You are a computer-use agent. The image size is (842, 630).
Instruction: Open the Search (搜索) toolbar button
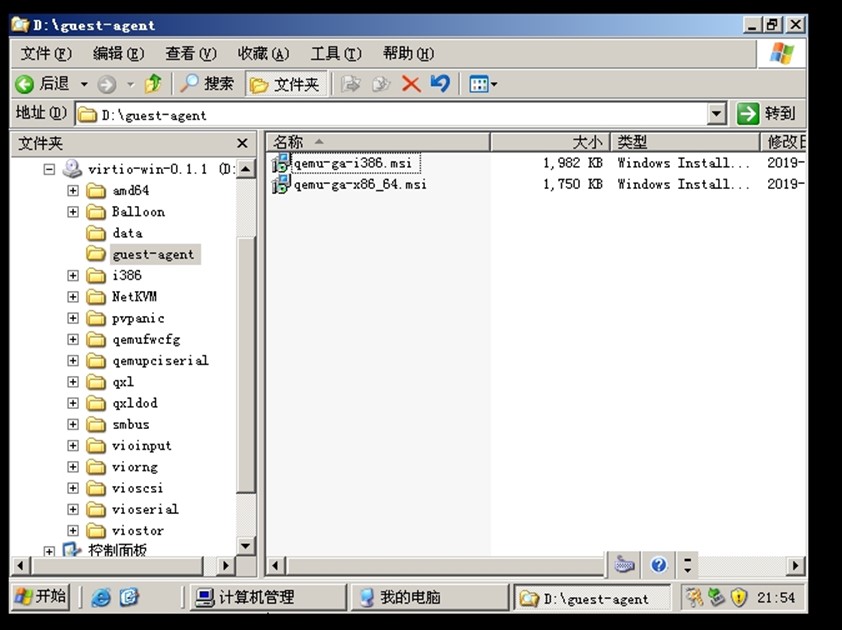tap(207, 84)
